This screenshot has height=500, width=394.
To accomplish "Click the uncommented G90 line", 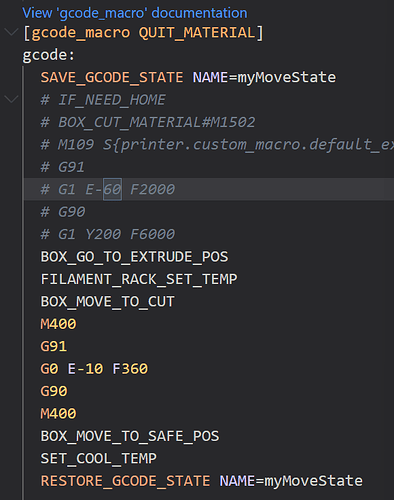I will click(54, 391).
